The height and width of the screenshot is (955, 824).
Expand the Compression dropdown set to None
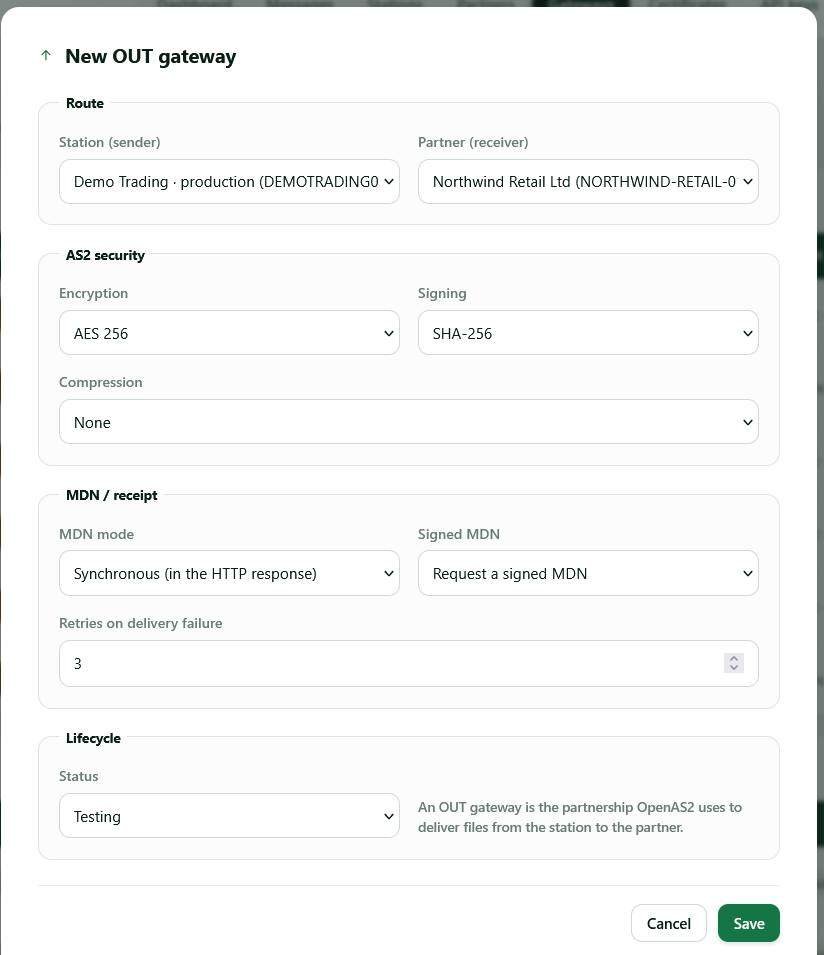(409, 422)
